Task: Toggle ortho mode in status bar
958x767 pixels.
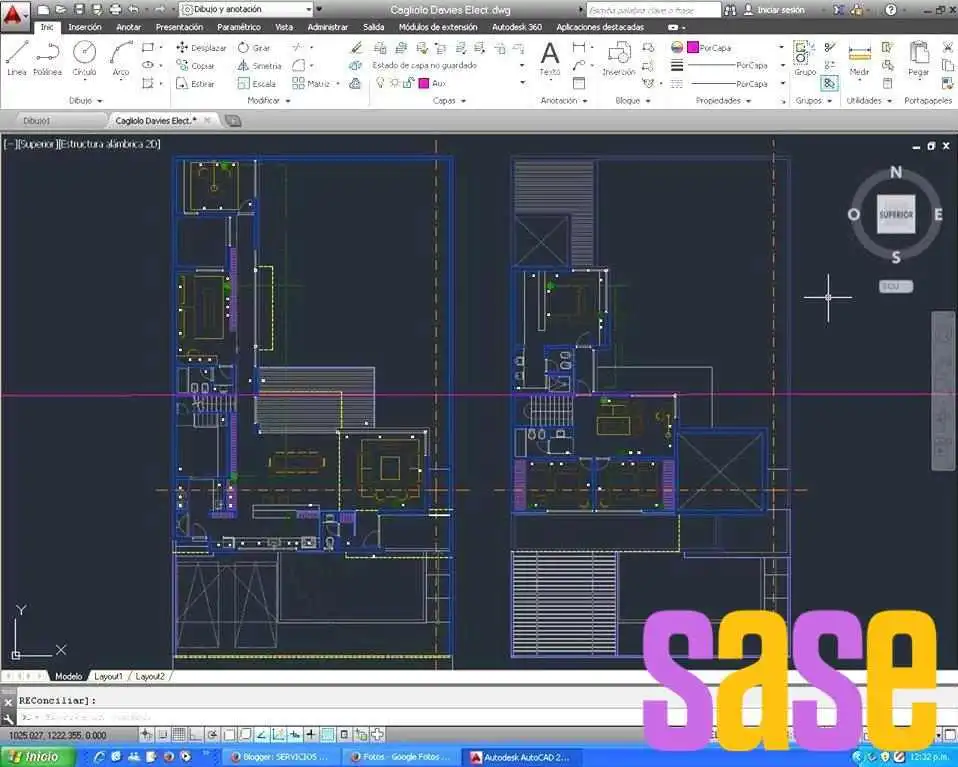Action: coord(195,734)
